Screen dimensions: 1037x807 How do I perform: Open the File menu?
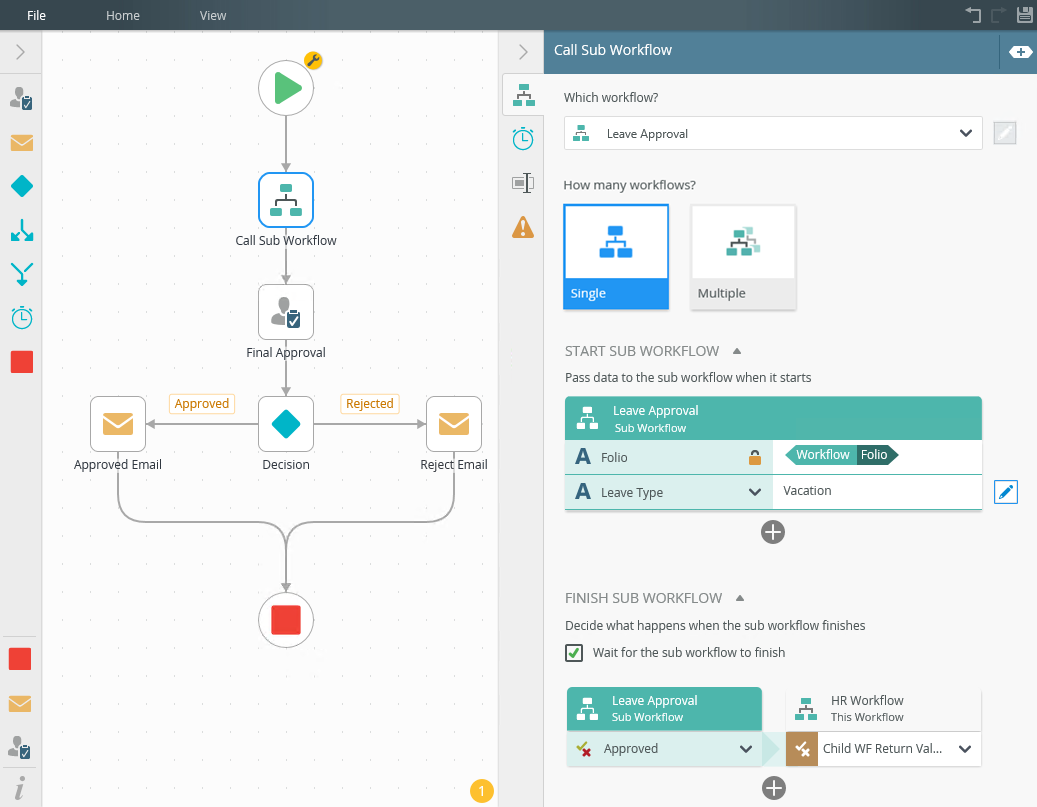36,15
